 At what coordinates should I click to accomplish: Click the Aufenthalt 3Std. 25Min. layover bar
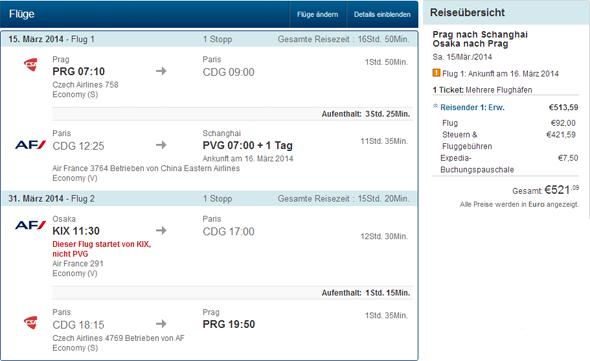[x=232, y=114]
